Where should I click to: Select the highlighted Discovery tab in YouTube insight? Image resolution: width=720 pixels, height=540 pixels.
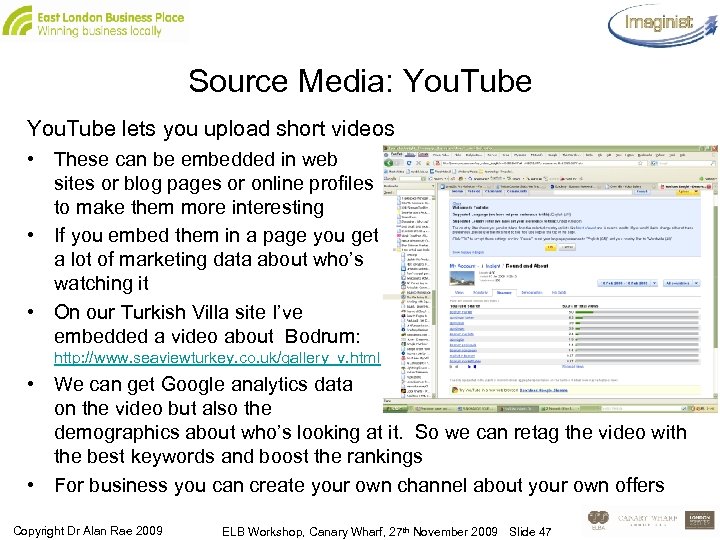[x=504, y=292]
